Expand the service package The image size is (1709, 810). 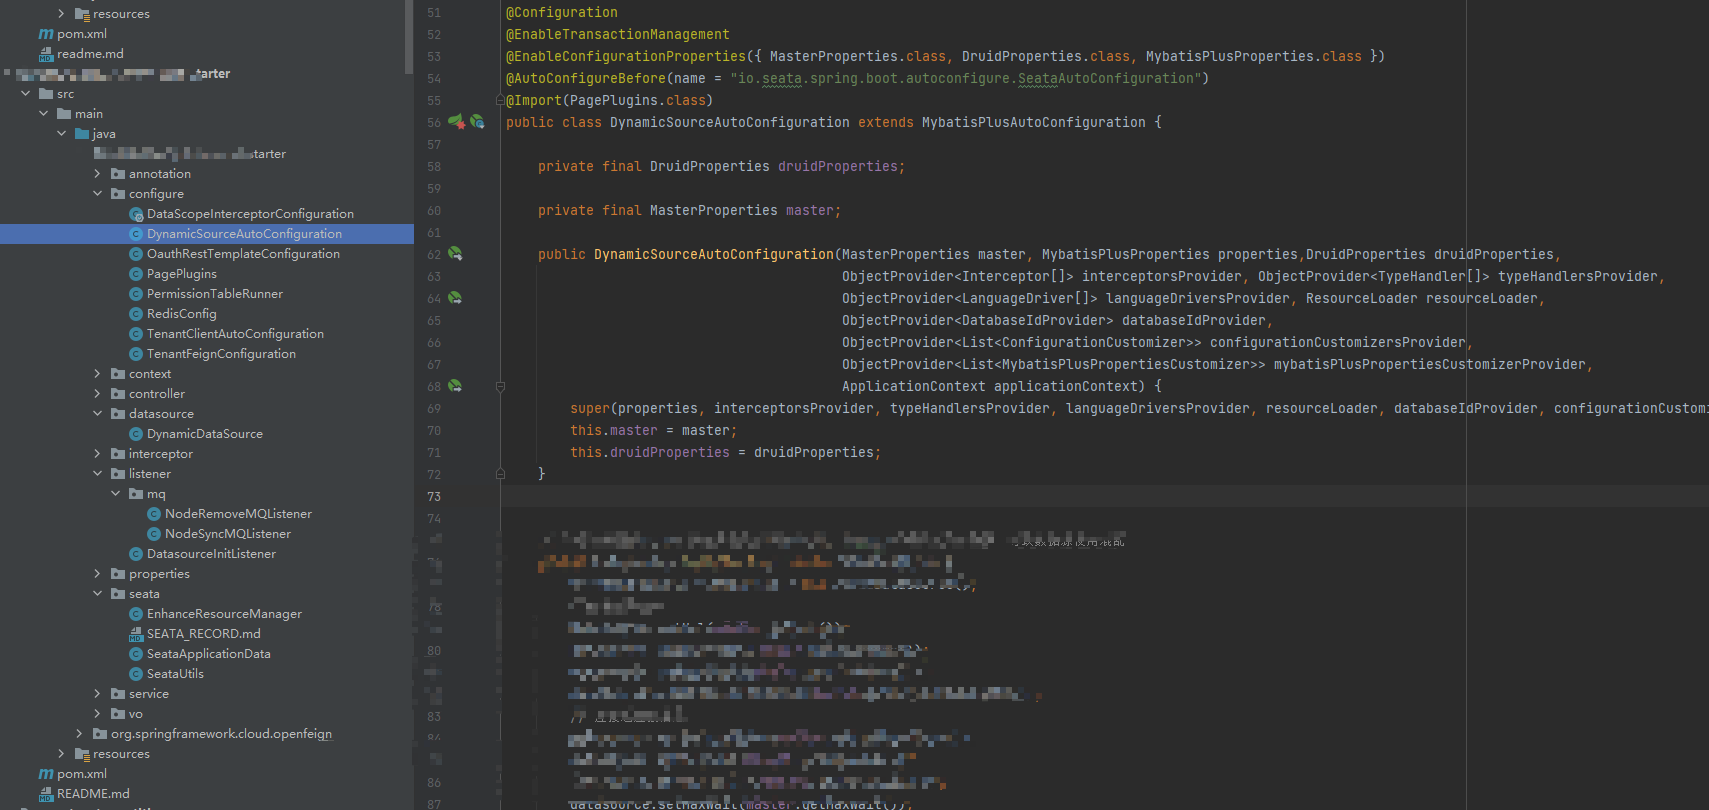97,694
